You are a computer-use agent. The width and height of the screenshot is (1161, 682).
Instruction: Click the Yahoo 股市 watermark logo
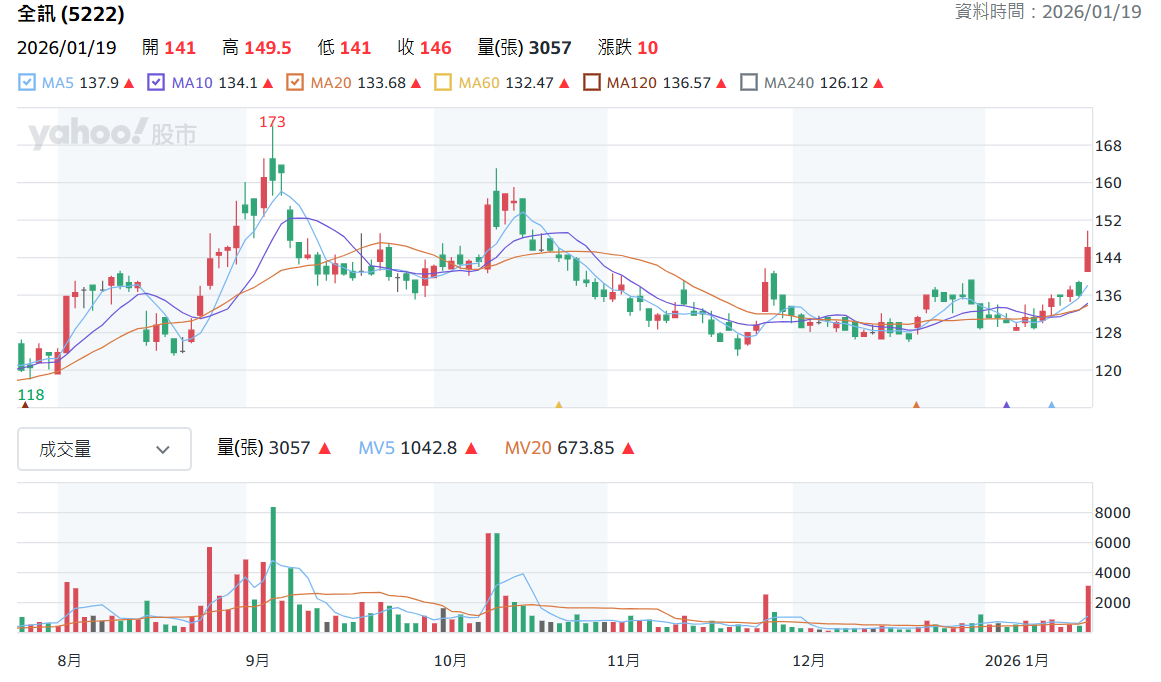click(113, 133)
